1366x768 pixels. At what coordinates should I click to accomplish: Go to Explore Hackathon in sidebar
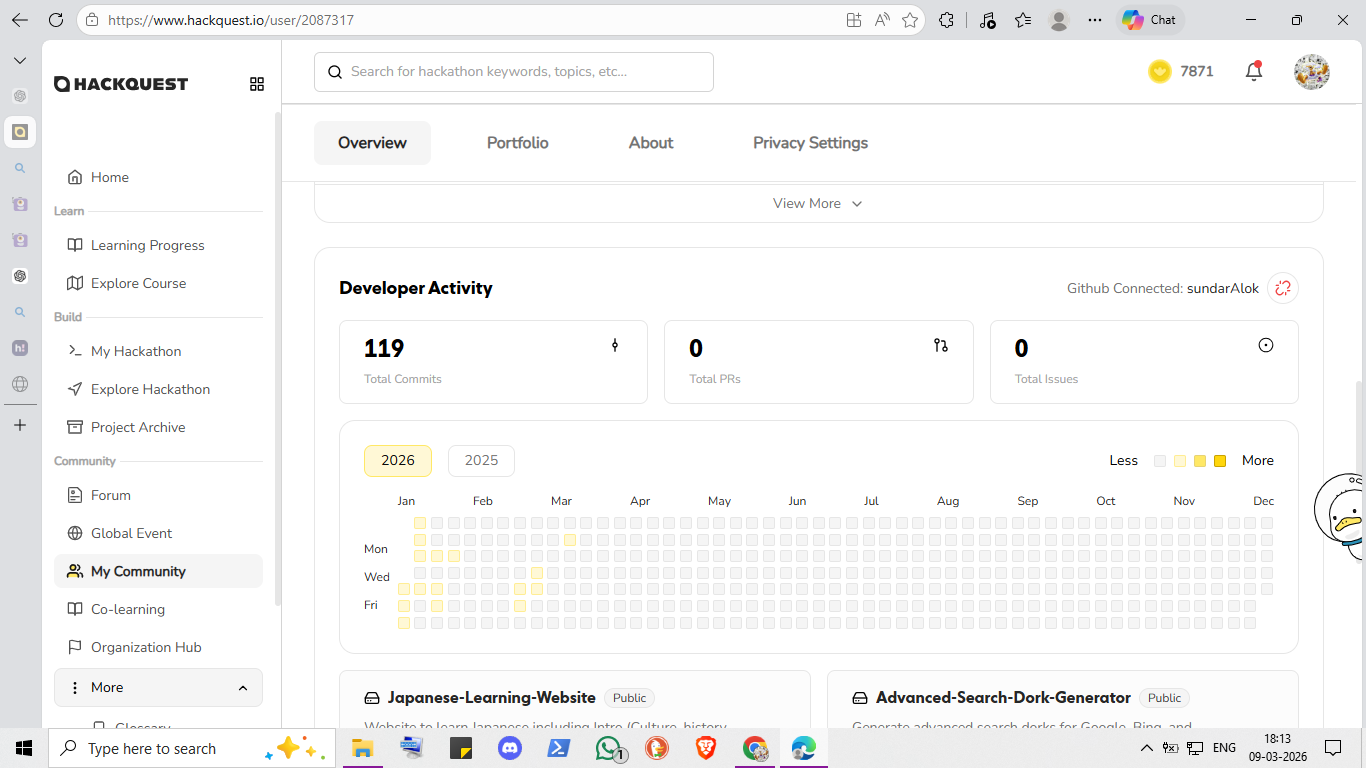click(x=150, y=389)
